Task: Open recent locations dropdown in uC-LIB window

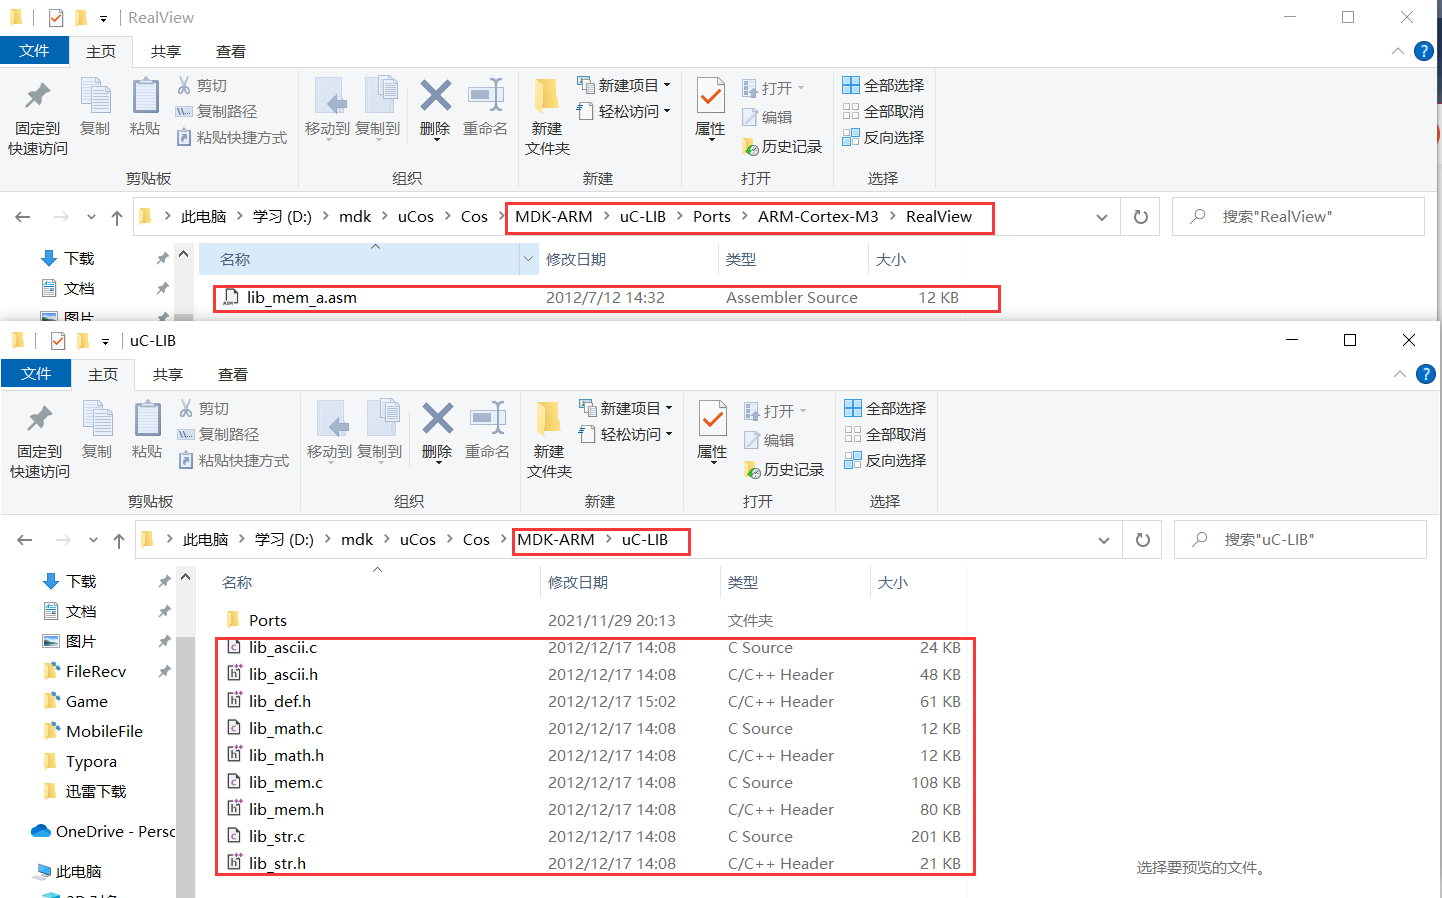Action: click(93, 540)
